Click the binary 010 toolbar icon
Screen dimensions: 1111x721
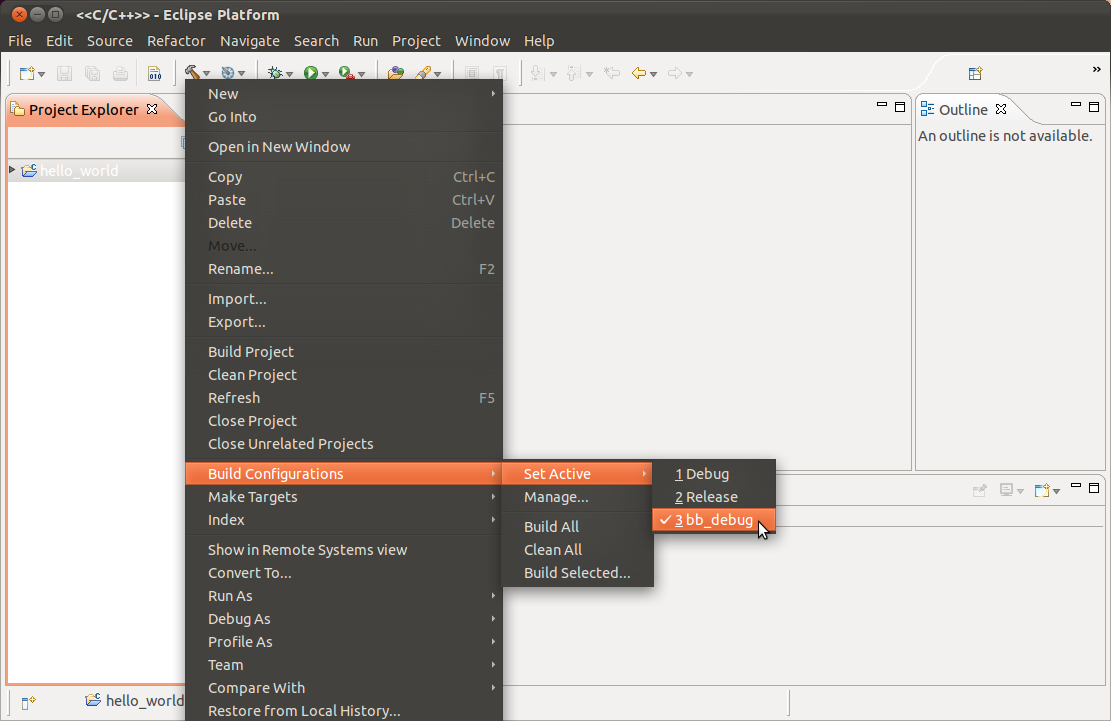point(154,73)
